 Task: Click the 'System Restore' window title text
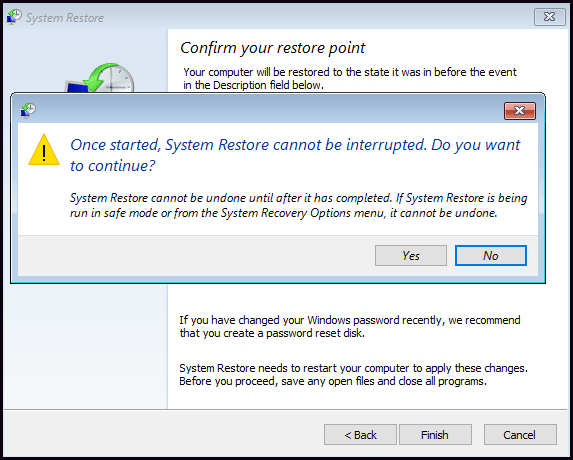coord(65,18)
